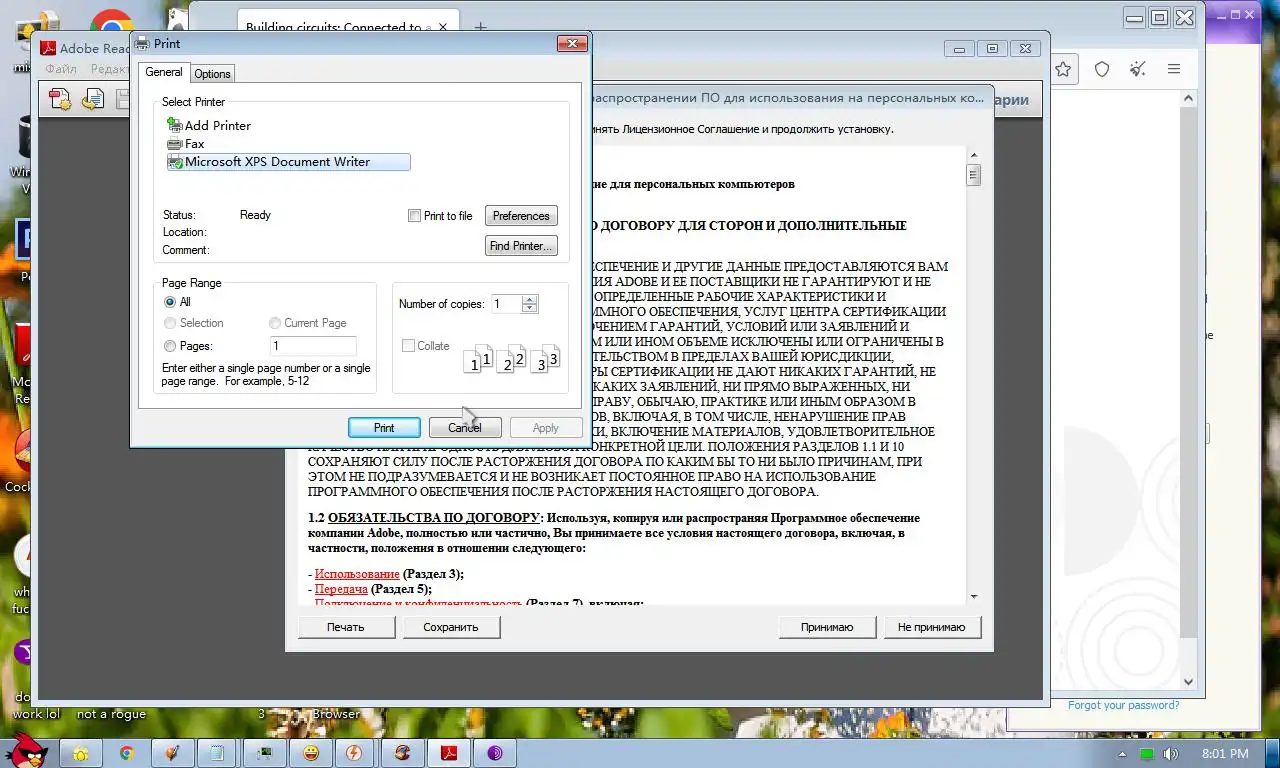Click the license text scrollbar thumb
This screenshot has height=768, width=1280.
[x=973, y=175]
